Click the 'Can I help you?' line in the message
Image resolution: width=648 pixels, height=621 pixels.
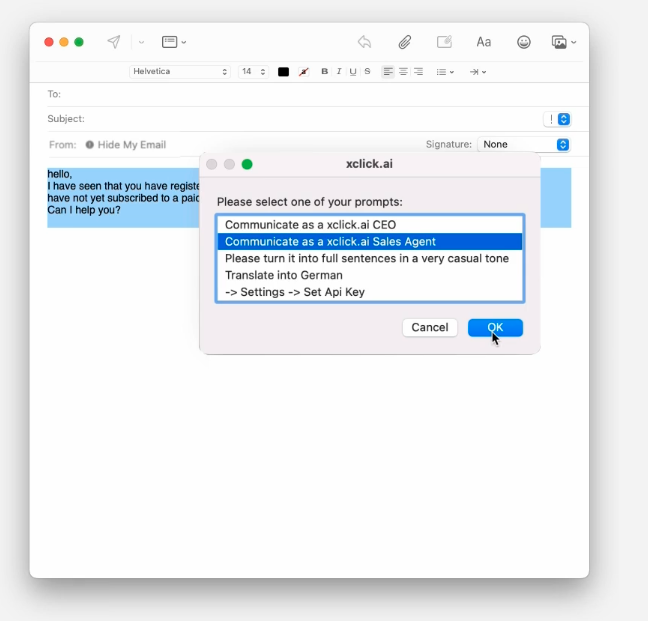tap(84, 210)
